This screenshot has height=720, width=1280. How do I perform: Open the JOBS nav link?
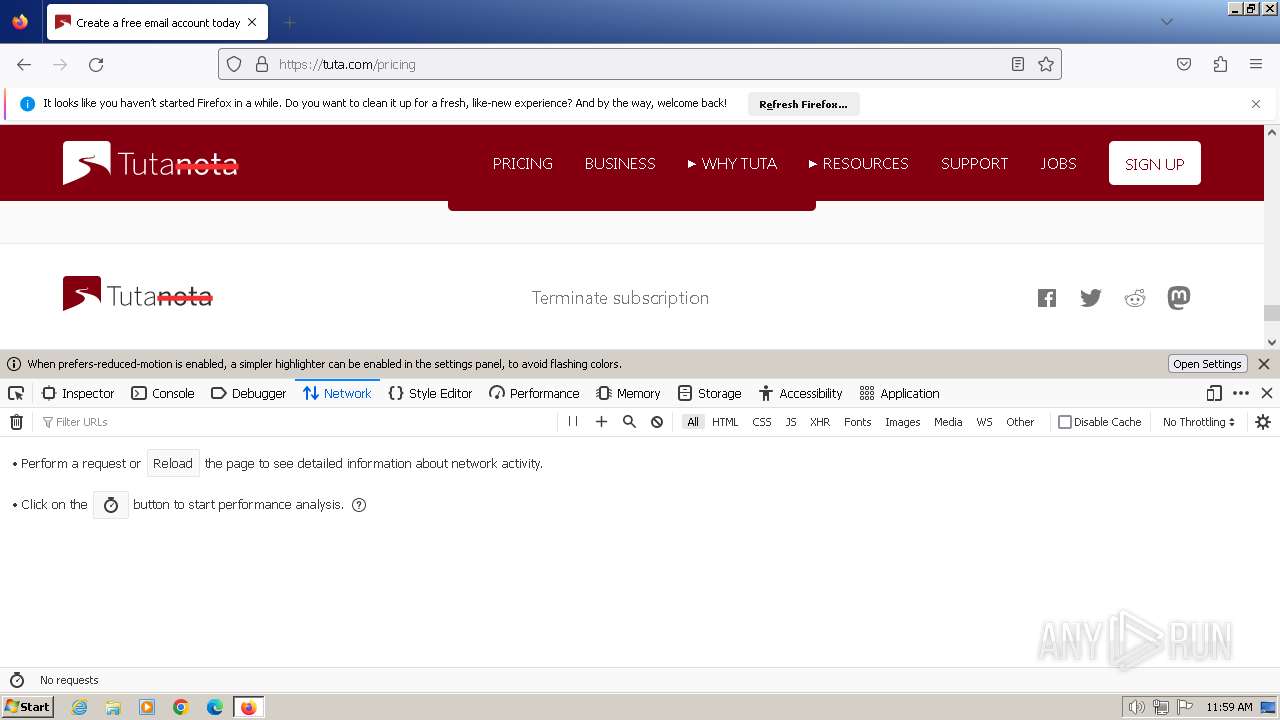[1059, 163]
